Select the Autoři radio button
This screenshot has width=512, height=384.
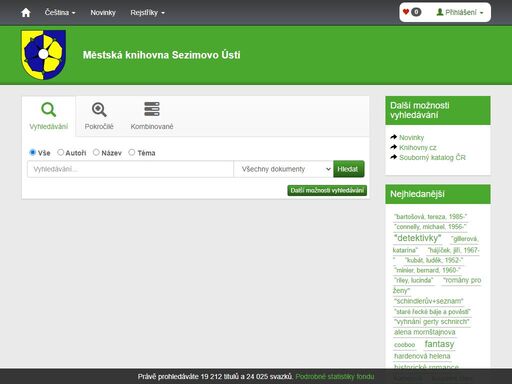(60, 152)
